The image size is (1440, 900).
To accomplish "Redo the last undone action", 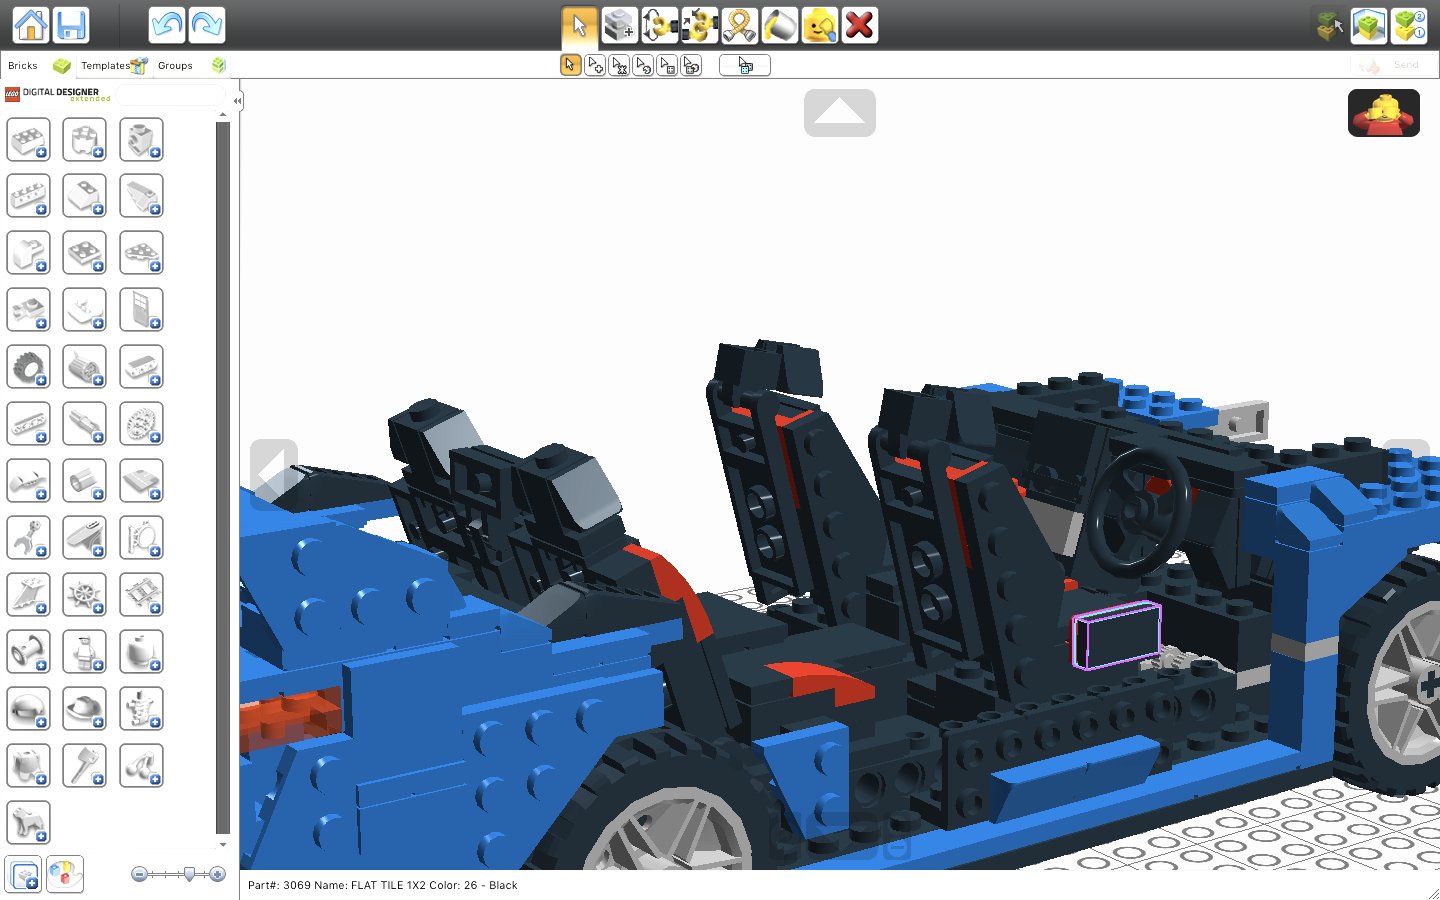I will 207,25.
